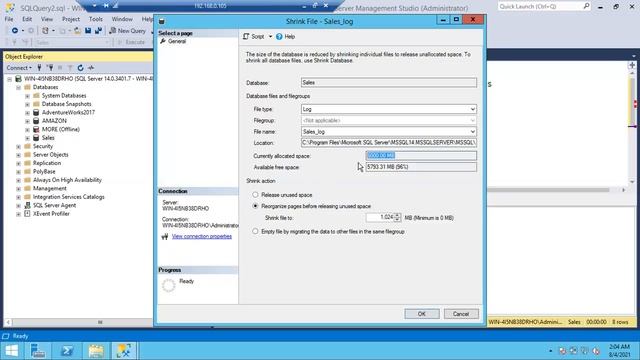Click the Save All icon in SSMS toolbar
This screenshot has width=640, height=360.
98,31
